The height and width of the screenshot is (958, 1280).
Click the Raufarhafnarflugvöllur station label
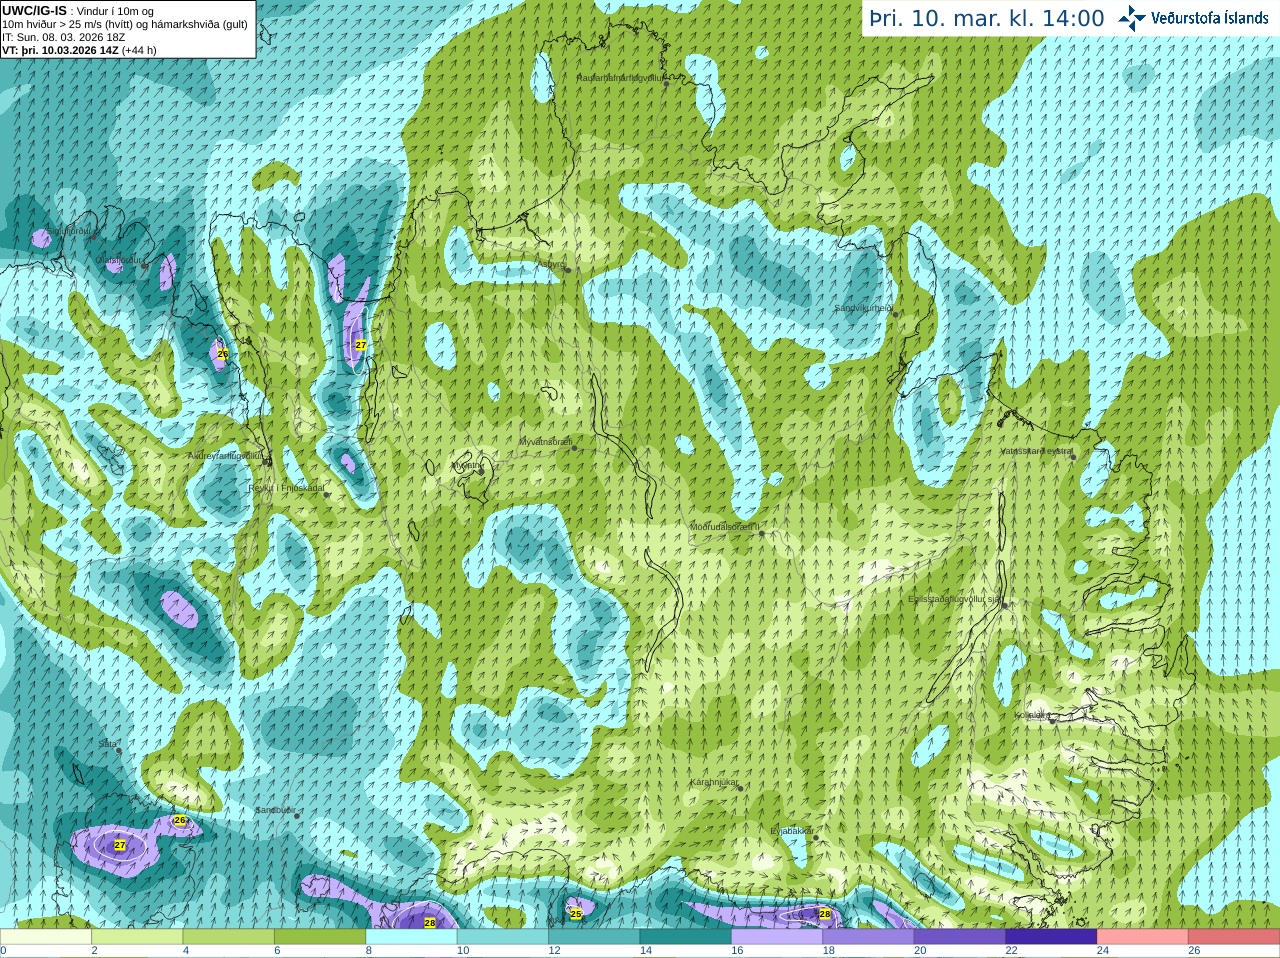click(620, 77)
